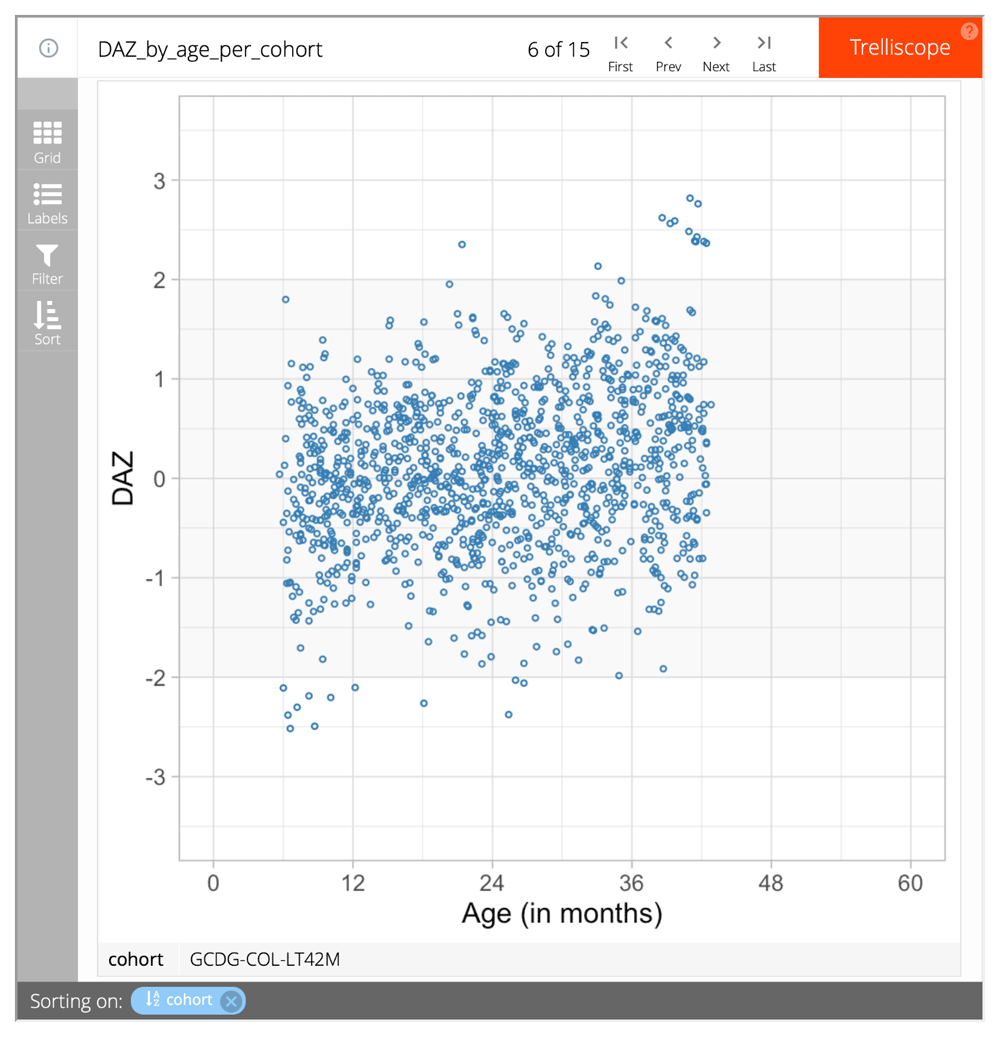Viewport: 1000px width, 1037px height.
Task: Go to the Prev panel page
Action: (x=668, y=51)
